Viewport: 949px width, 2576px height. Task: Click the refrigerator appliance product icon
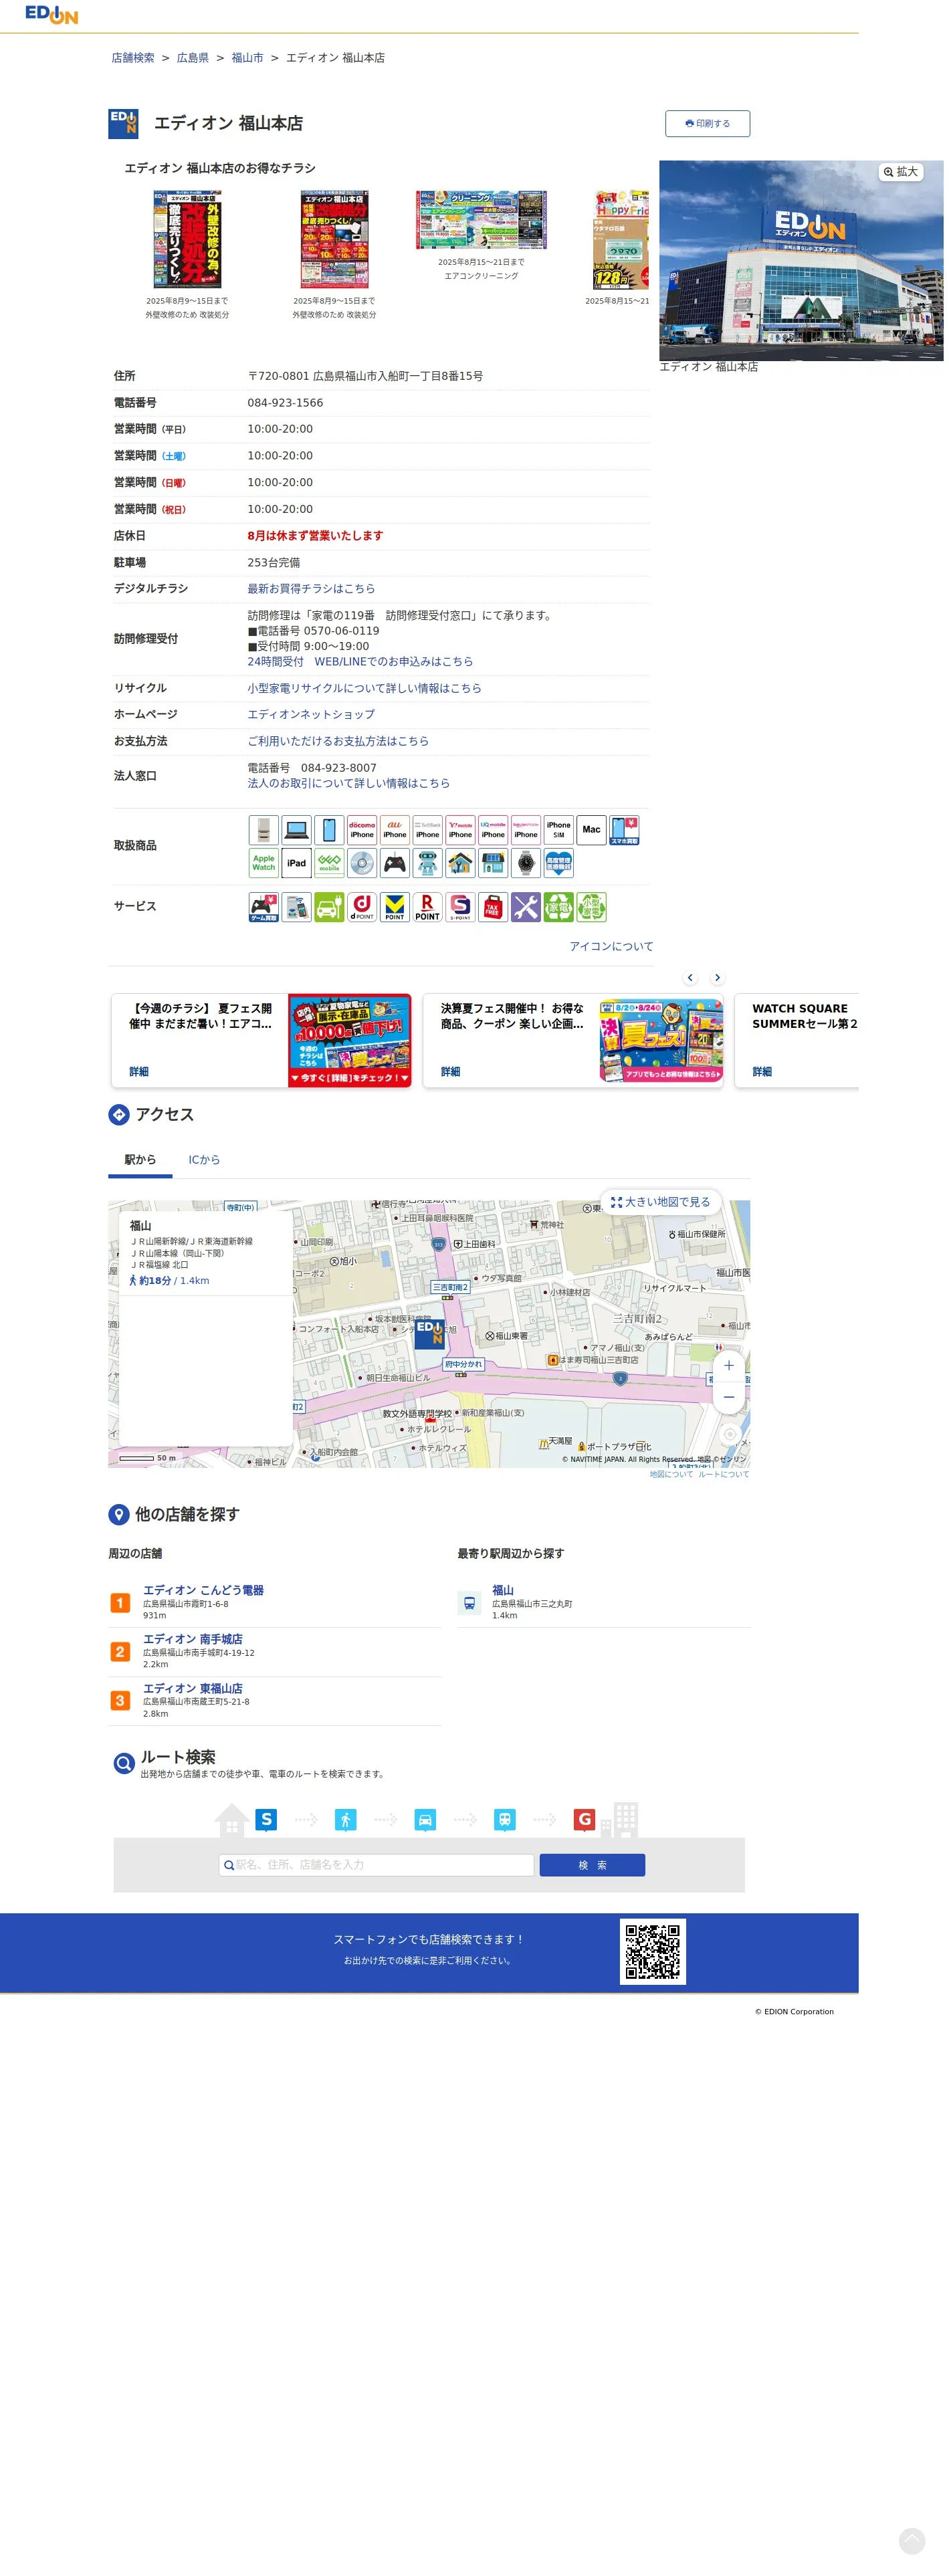pyautogui.click(x=263, y=830)
